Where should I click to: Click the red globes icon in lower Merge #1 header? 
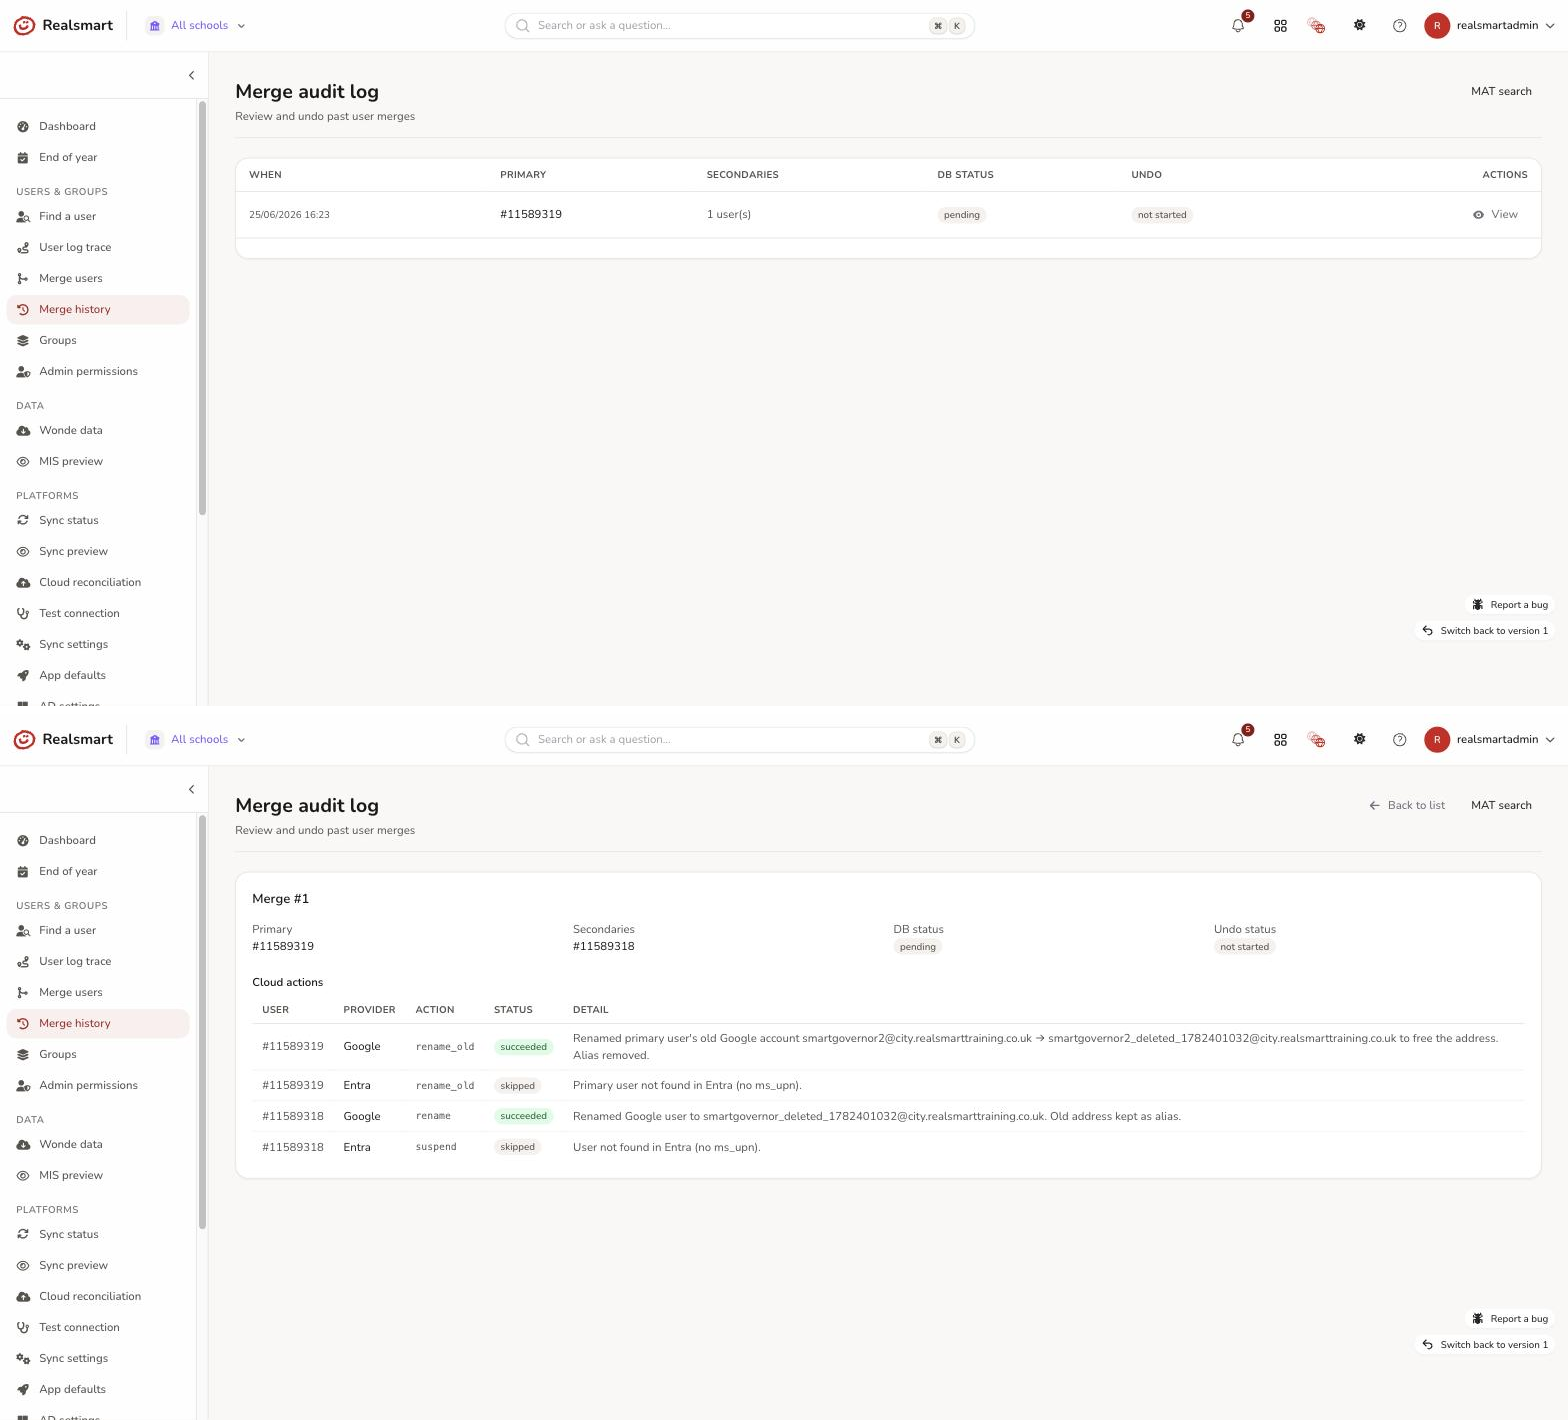pos(1317,740)
